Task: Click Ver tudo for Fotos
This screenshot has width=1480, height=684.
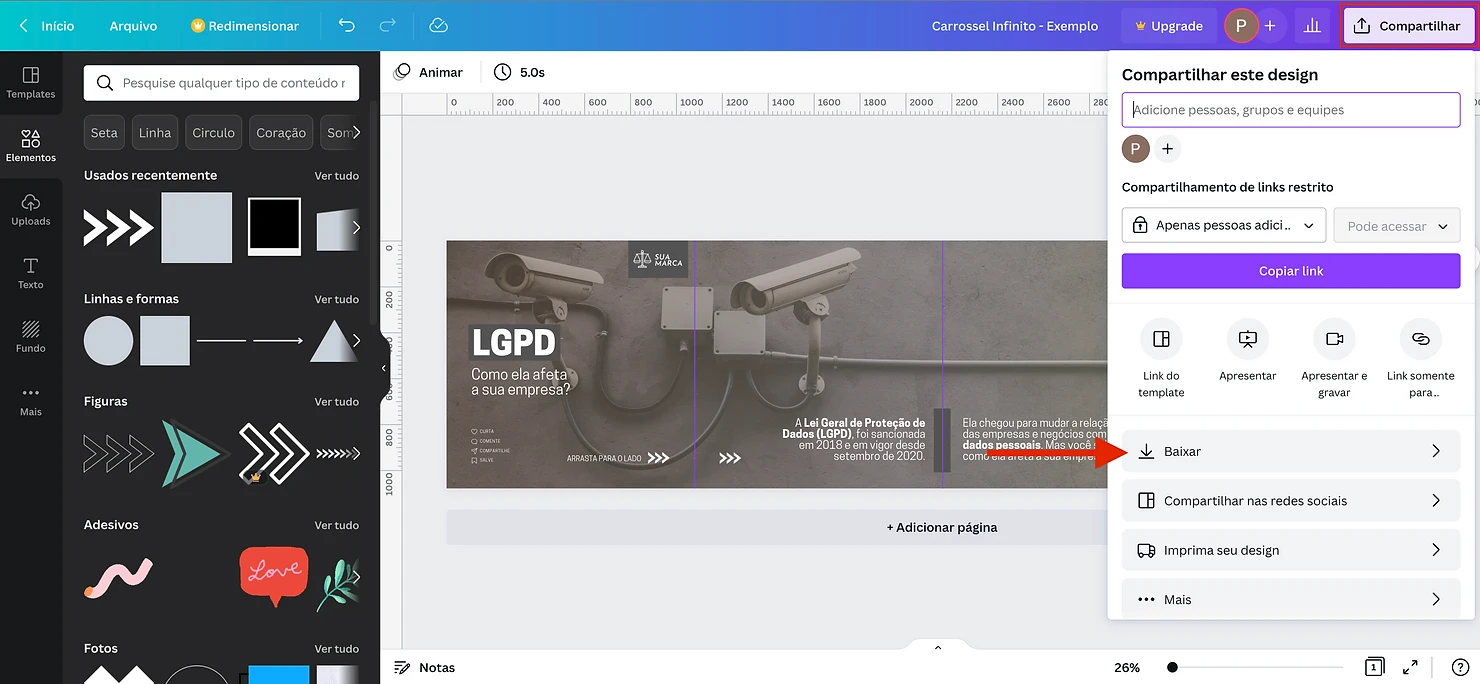Action: [337, 649]
